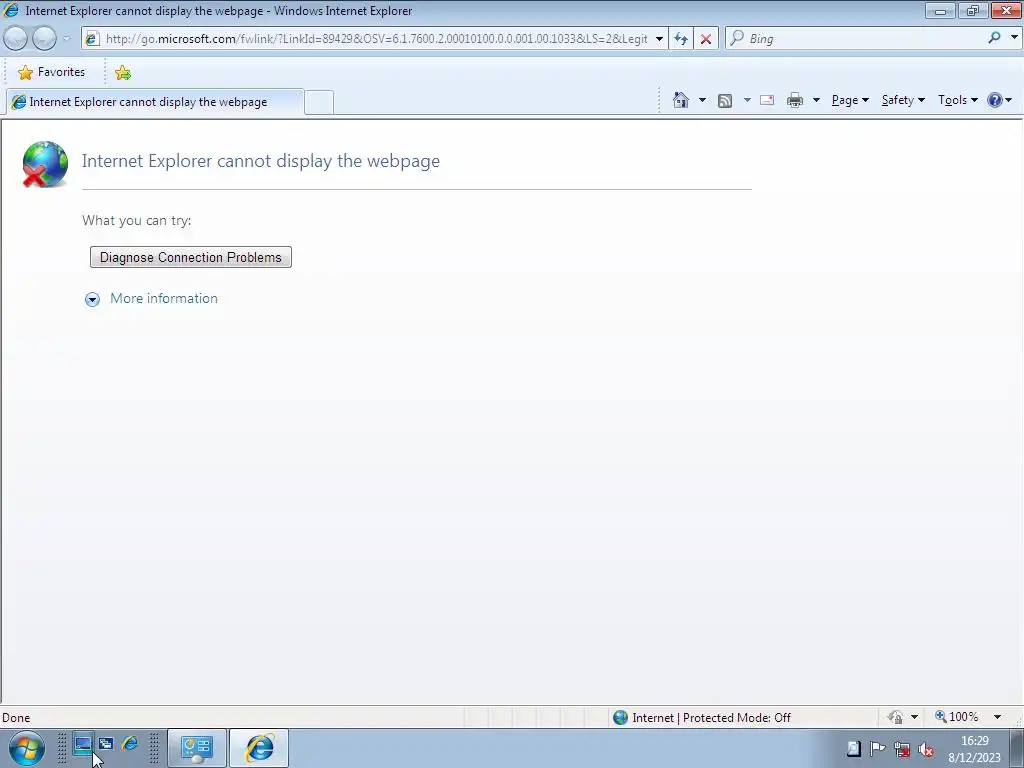Click the globe error icon on page

tap(44, 164)
